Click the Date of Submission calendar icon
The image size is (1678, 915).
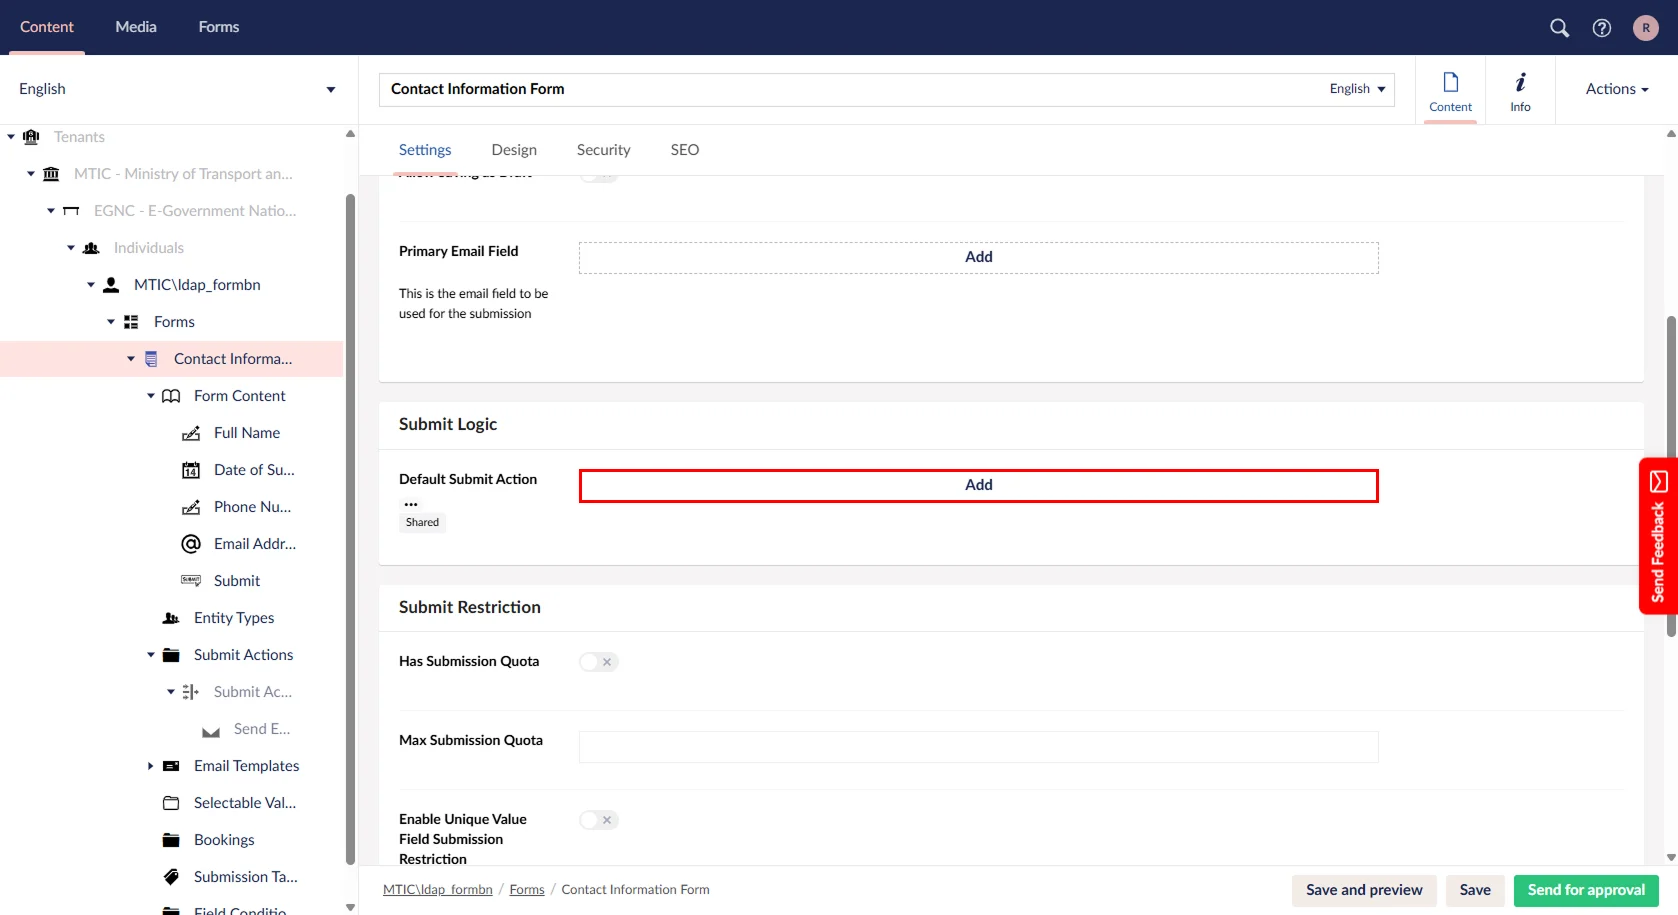pos(191,470)
